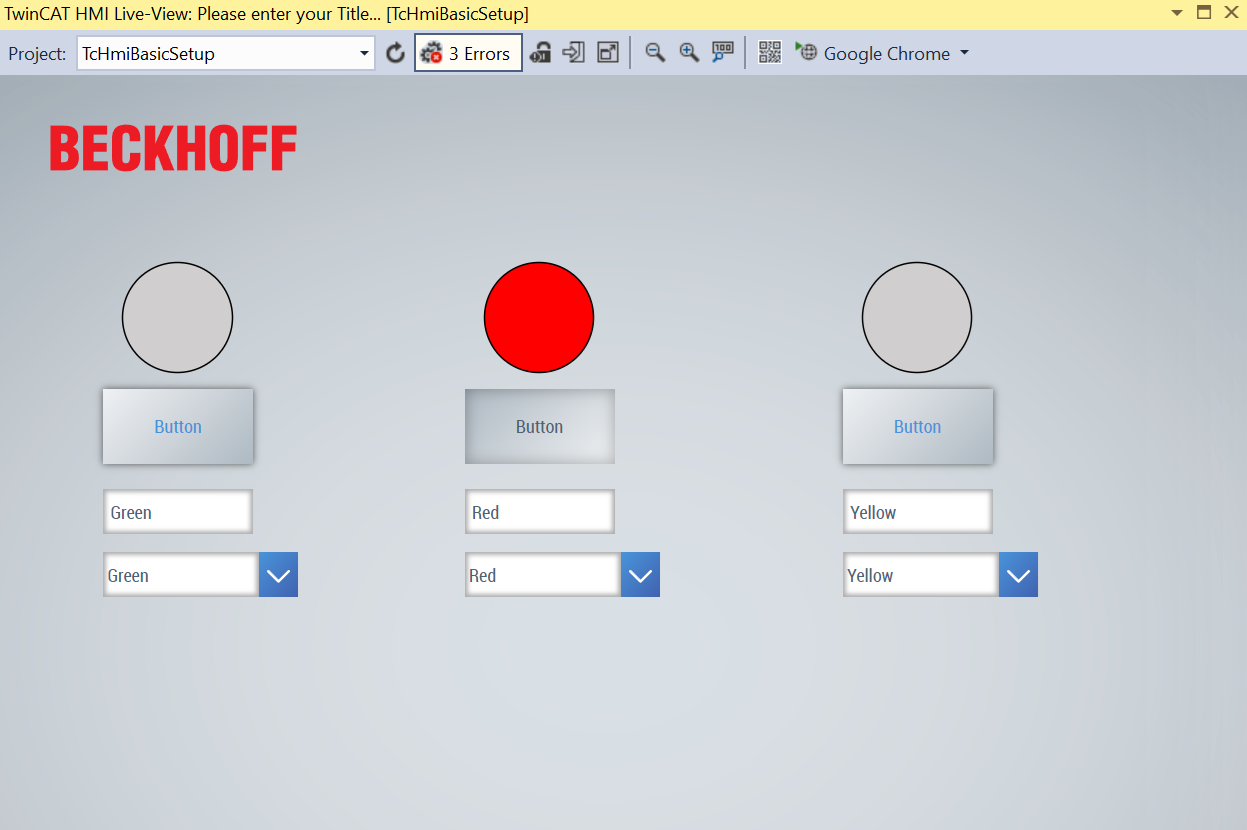Show the QR code for the HMI
Screen dimensions: 1247x830
(770, 53)
